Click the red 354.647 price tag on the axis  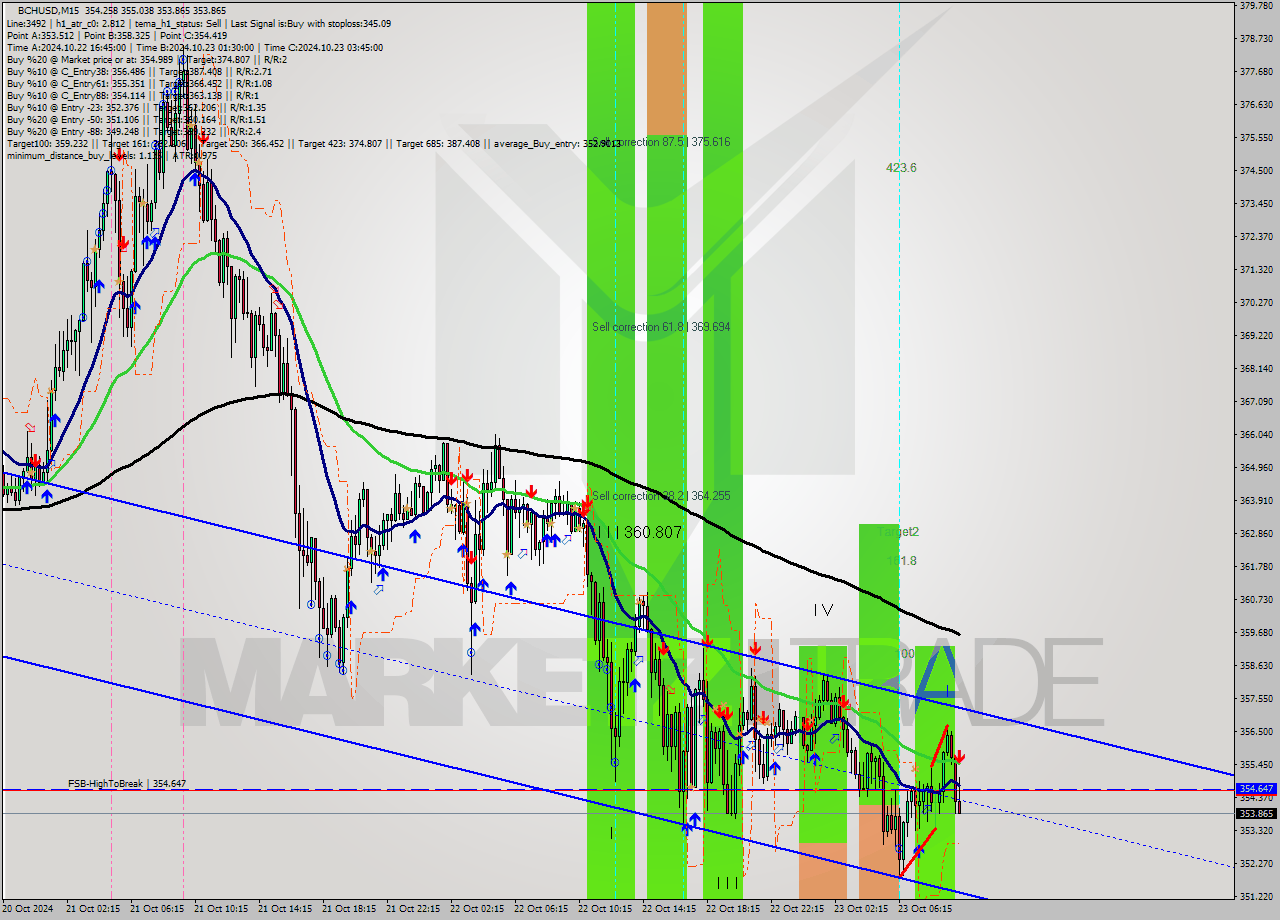point(1256,789)
